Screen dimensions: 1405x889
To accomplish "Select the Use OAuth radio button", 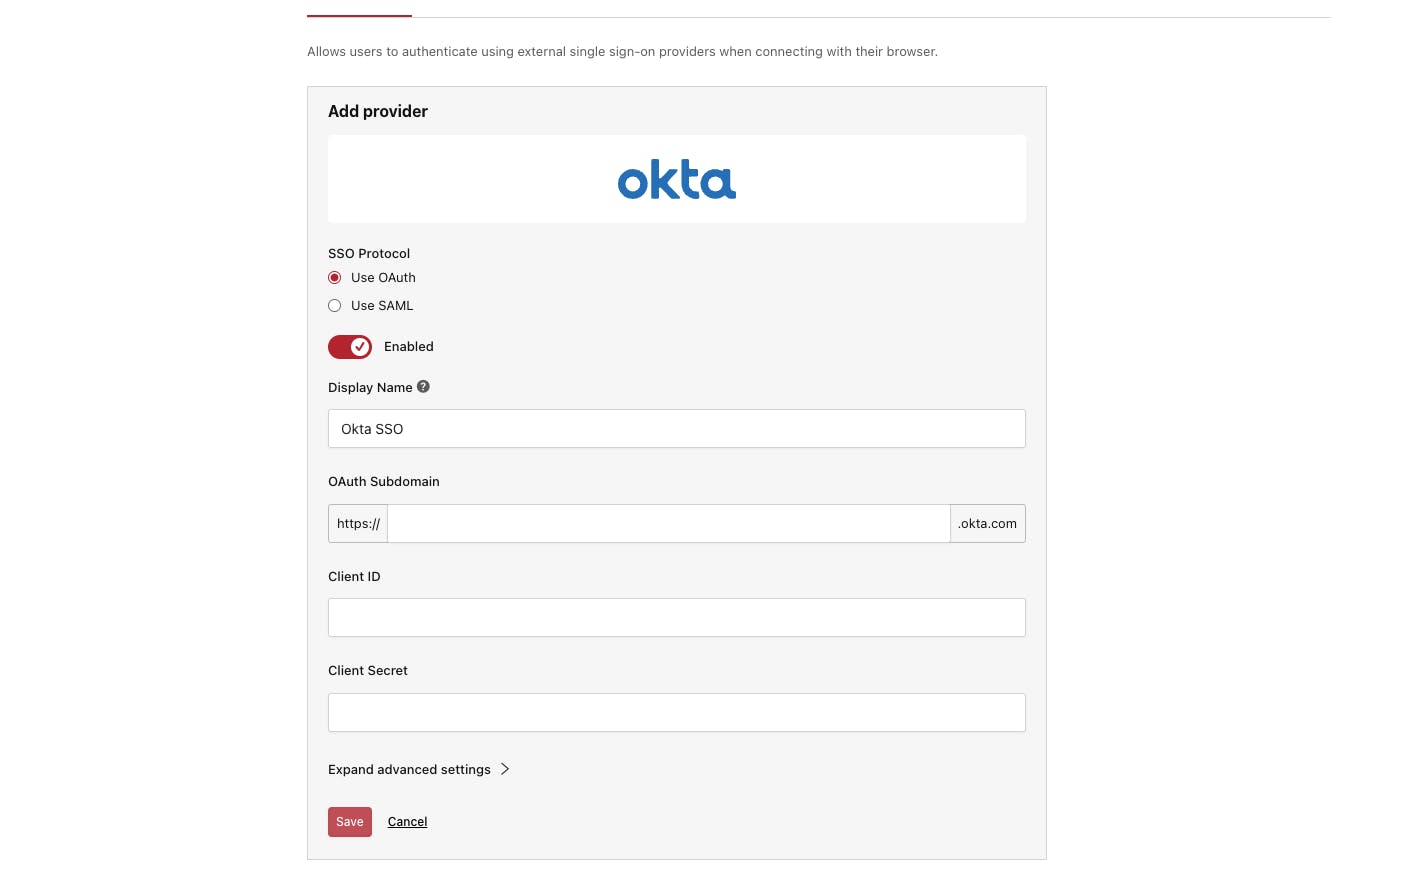I will 335,278.
